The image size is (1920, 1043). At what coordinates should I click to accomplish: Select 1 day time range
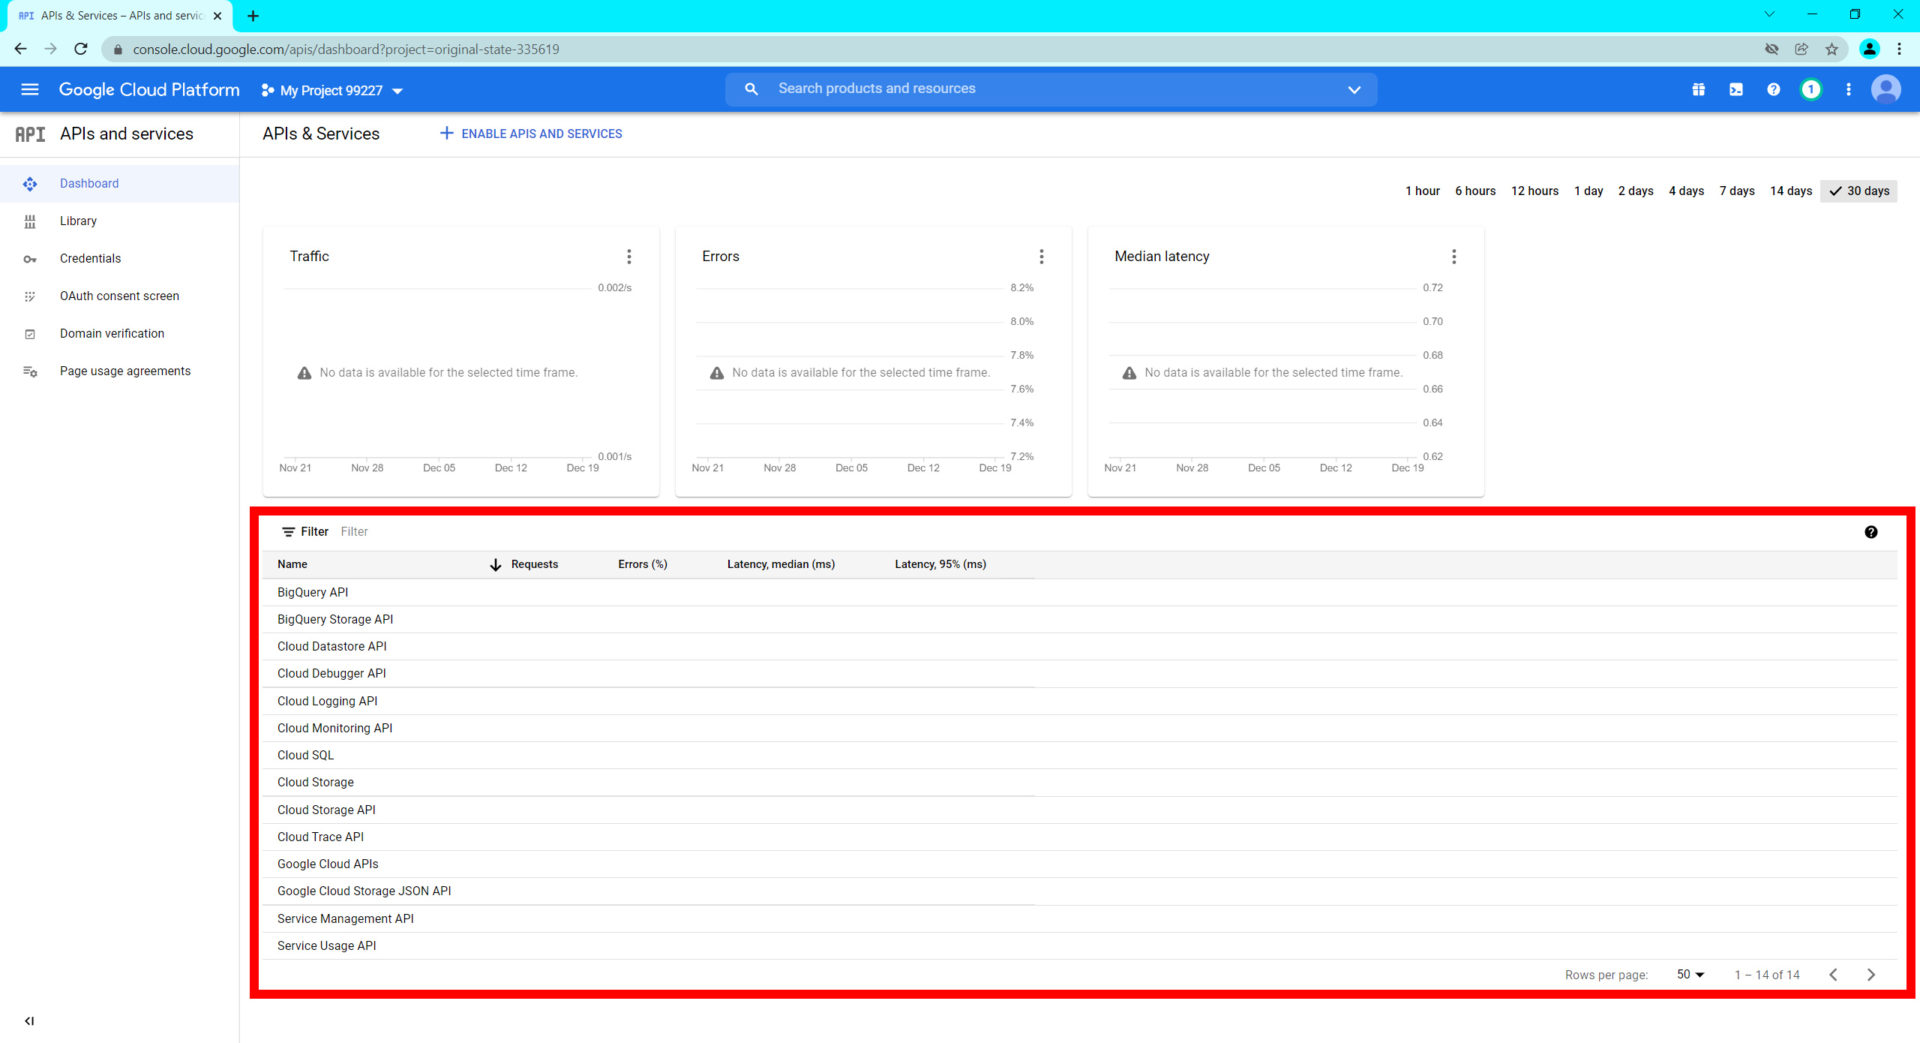coord(1588,191)
